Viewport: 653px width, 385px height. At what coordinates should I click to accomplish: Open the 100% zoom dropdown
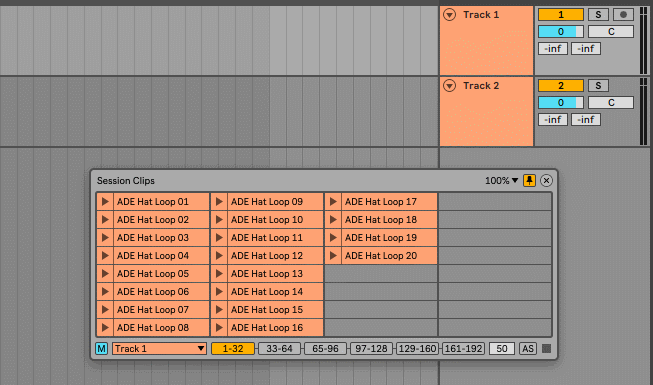point(501,180)
